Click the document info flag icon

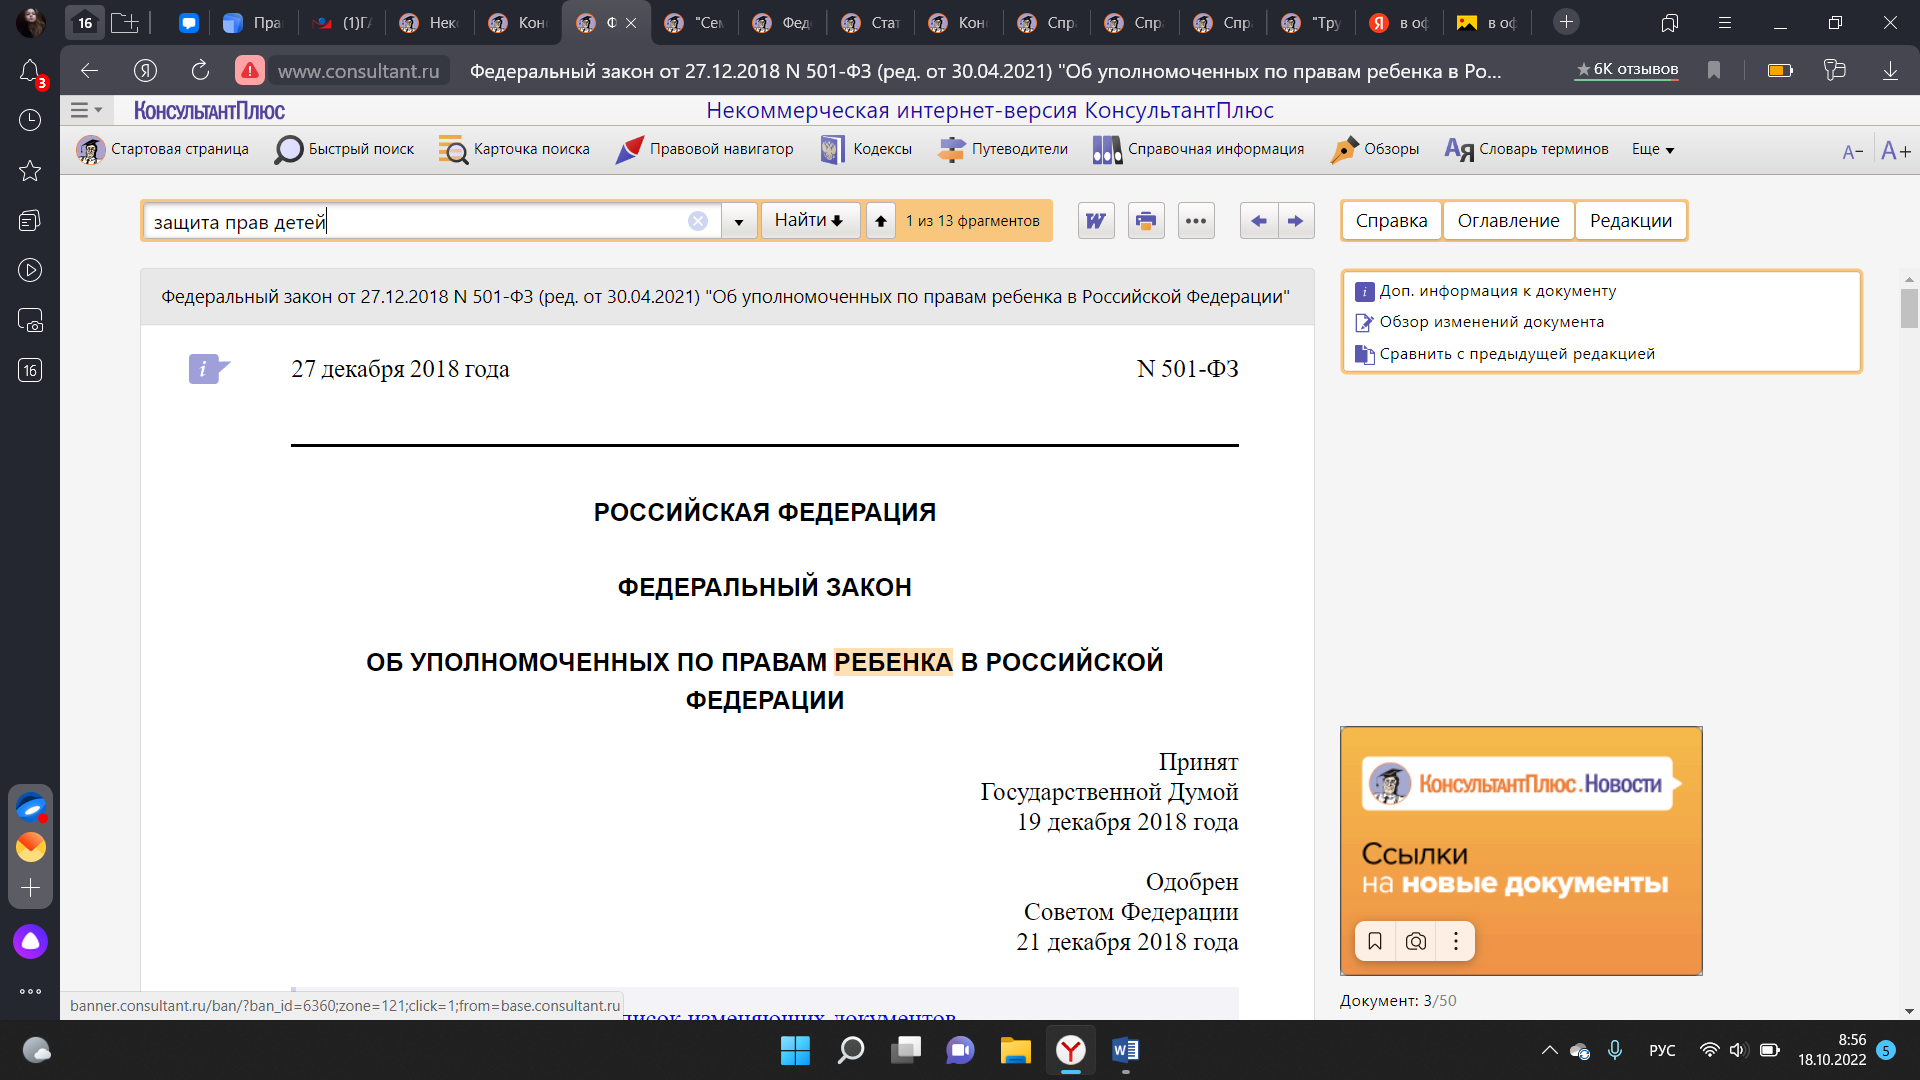click(x=209, y=369)
